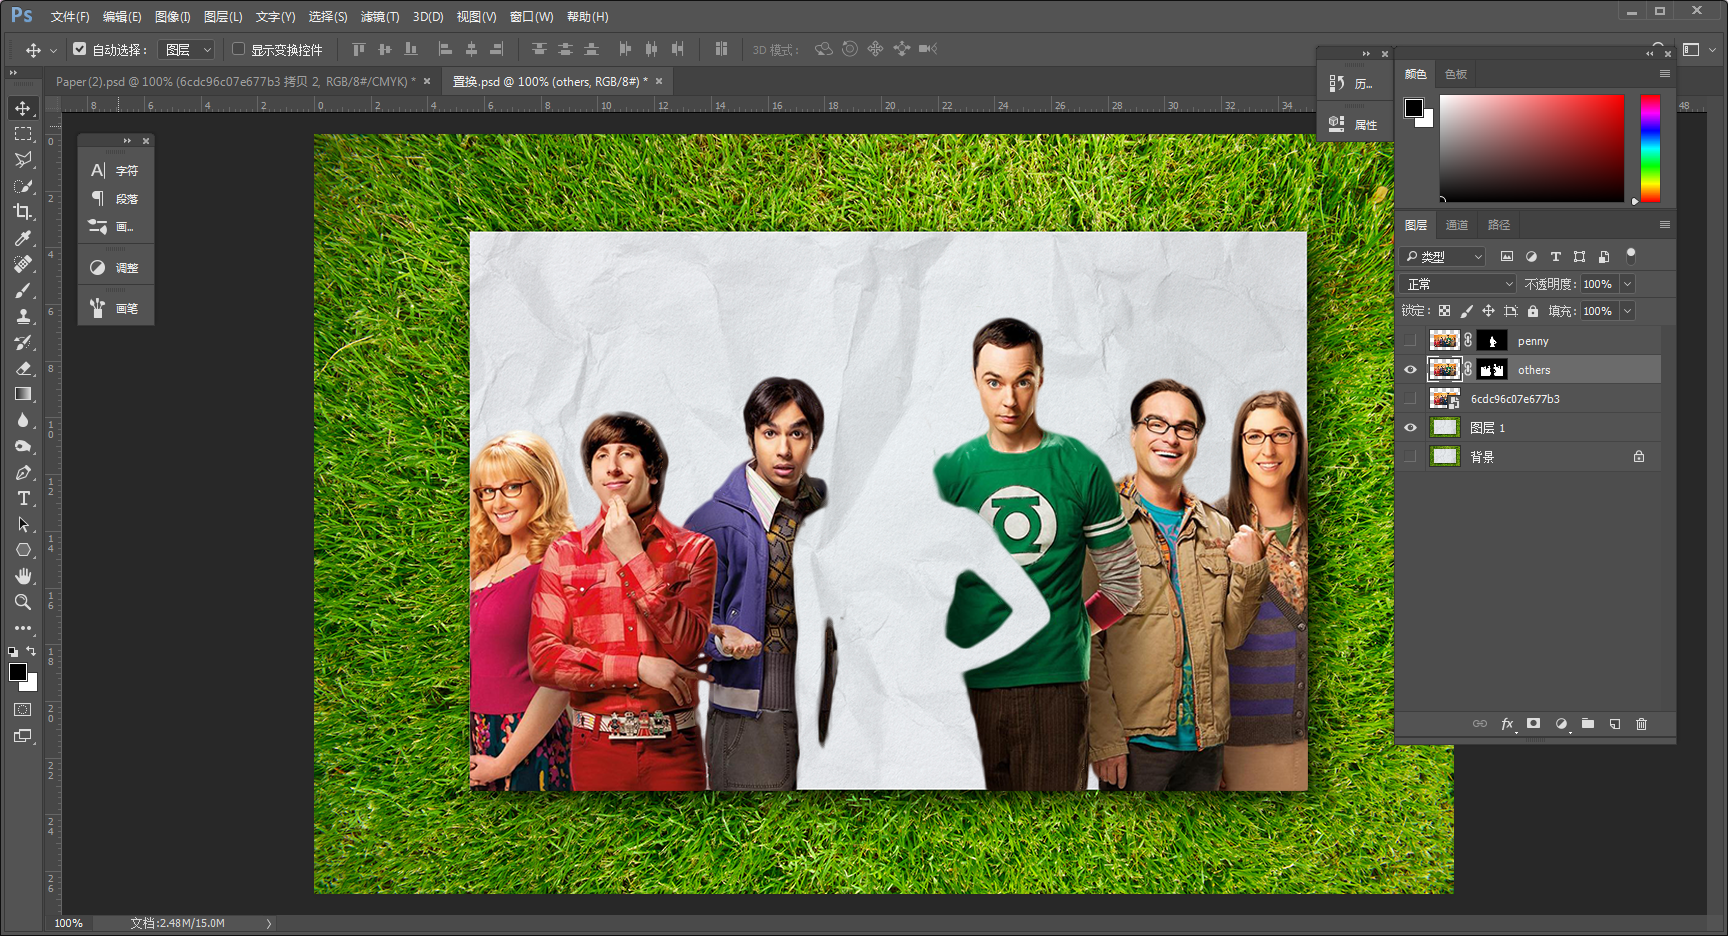
Task: Add a layer mask
Action: (1533, 724)
